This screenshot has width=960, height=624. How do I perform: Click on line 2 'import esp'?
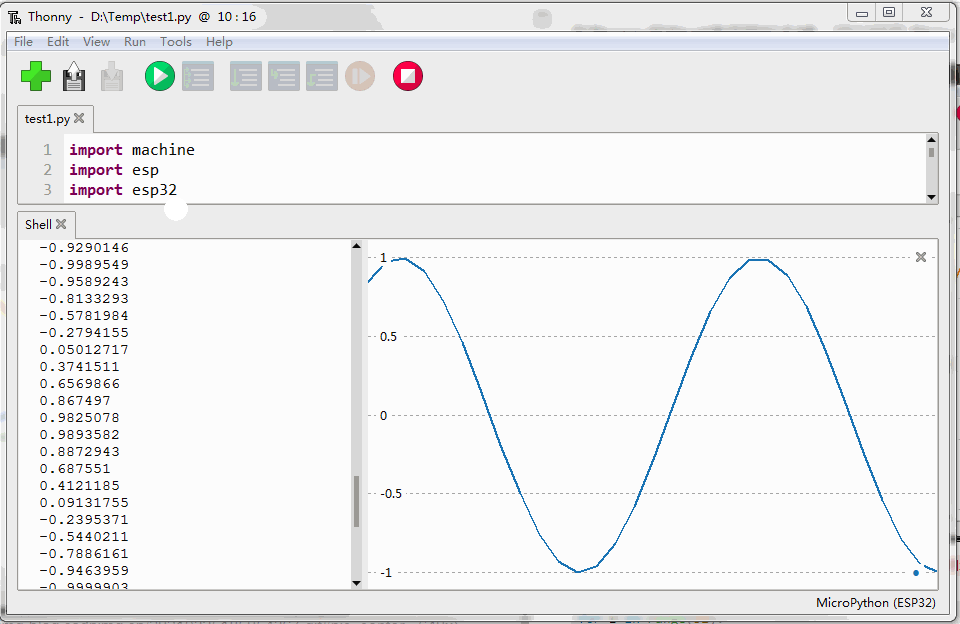click(114, 170)
